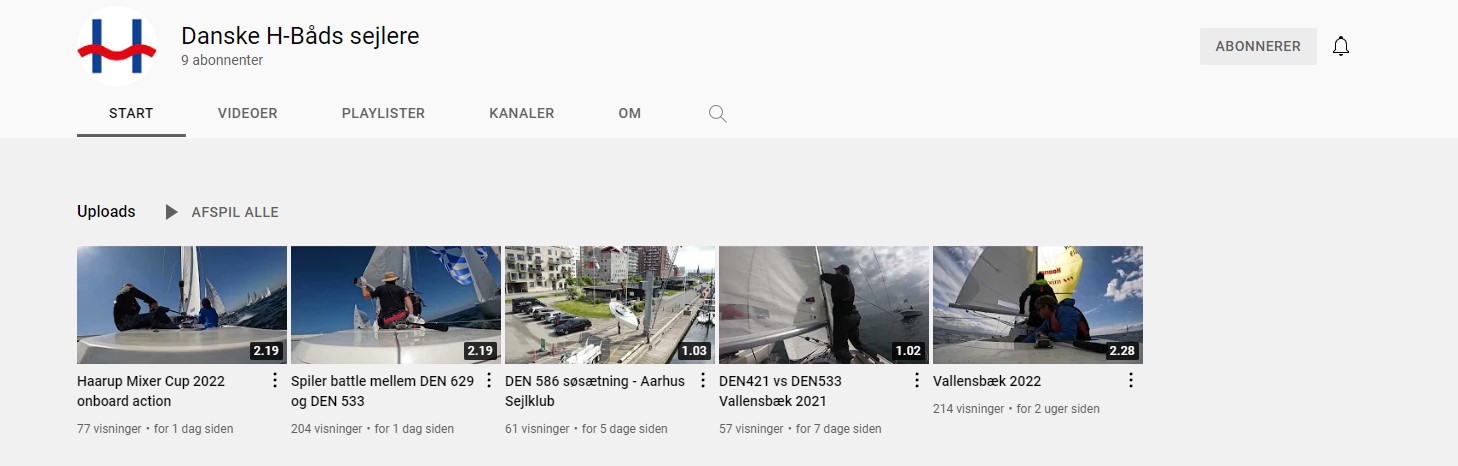
Task: Open the Haarup Mixer Cup 2022 onboard action title
Action: 151,391
